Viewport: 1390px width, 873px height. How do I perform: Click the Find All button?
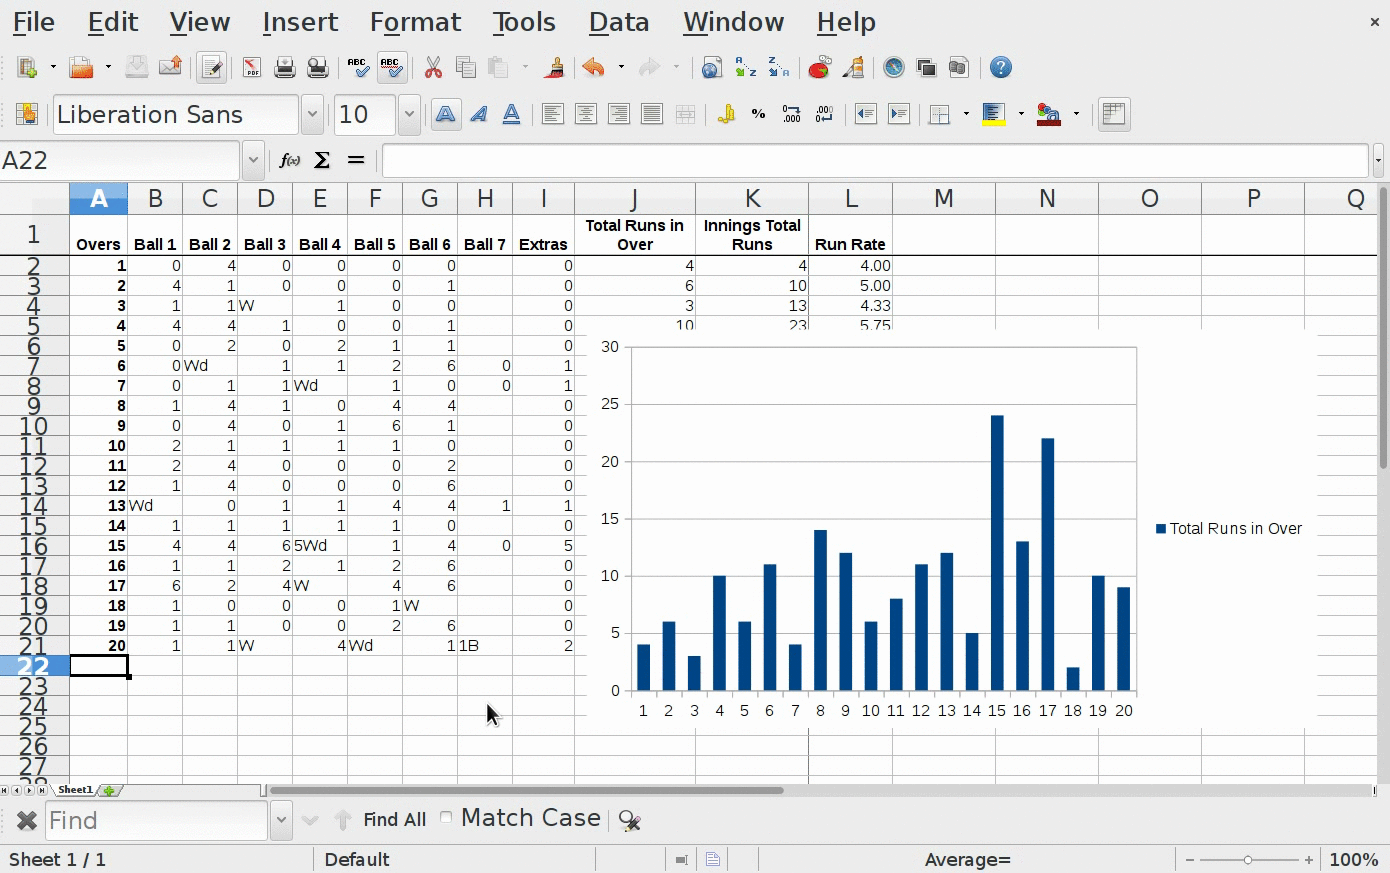tap(394, 820)
